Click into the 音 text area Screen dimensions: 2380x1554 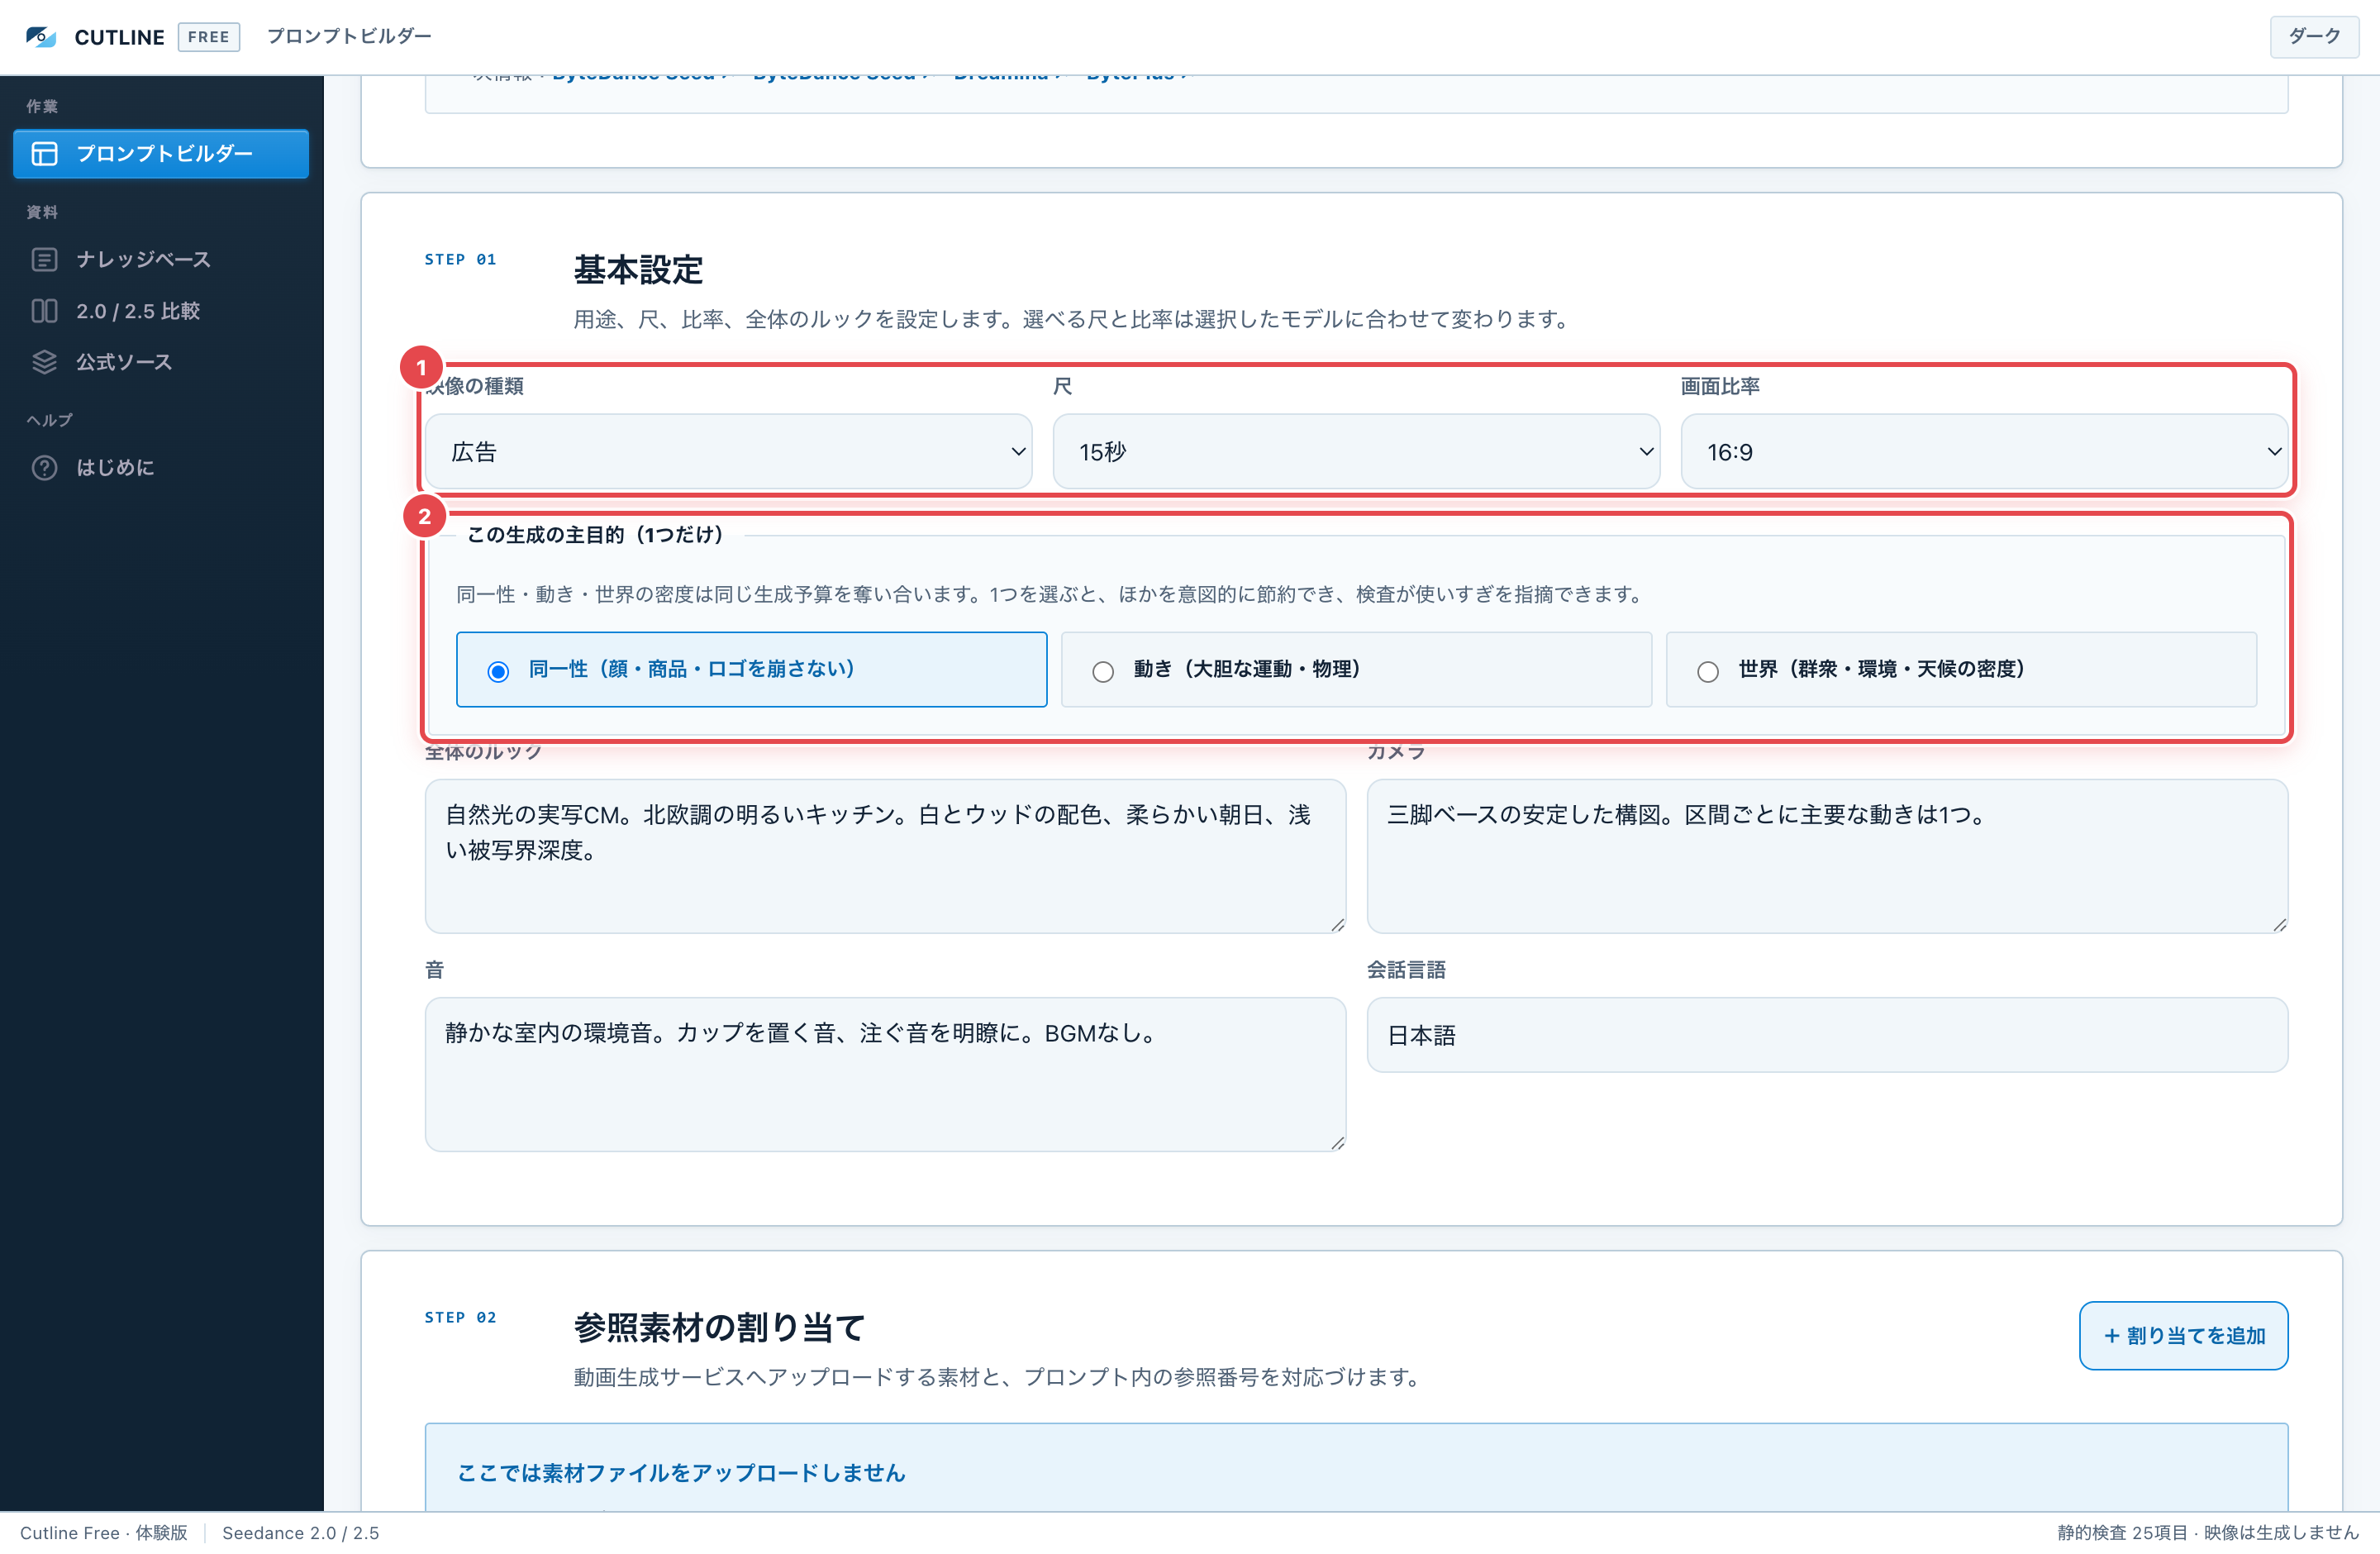click(885, 1074)
